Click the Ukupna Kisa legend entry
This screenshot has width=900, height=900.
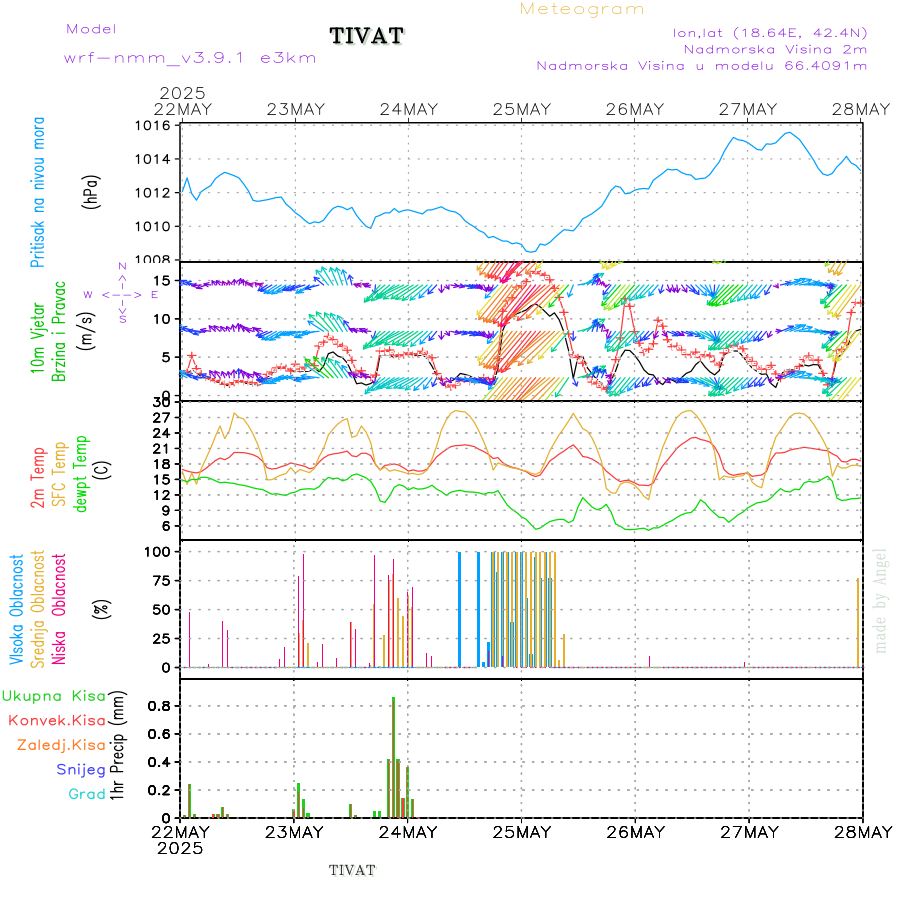click(53, 695)
